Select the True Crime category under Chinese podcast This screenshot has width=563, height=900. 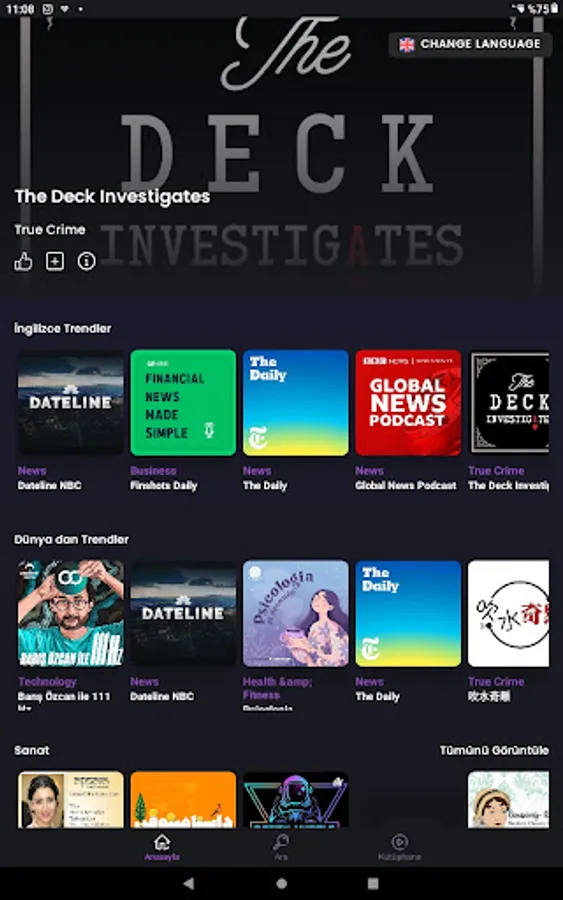point(496,681)
